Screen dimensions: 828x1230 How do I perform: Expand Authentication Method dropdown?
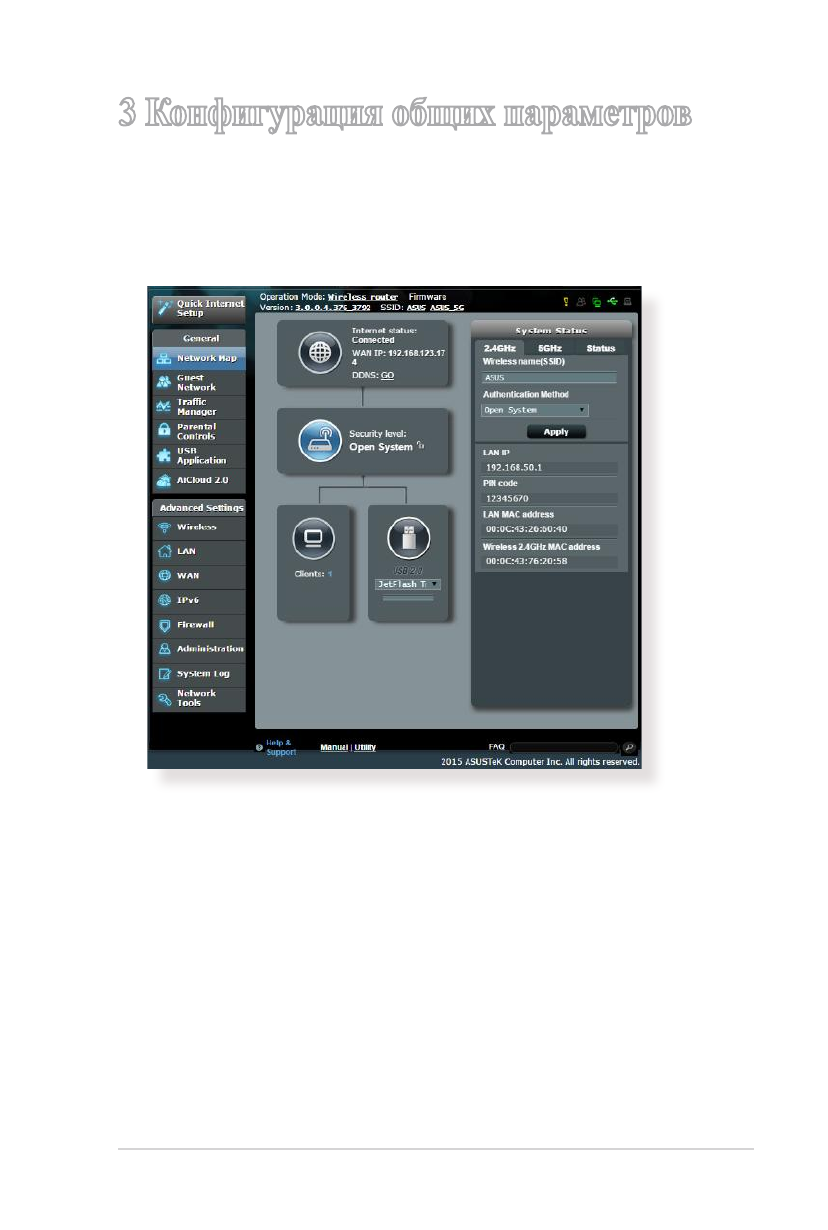[534, 410]
